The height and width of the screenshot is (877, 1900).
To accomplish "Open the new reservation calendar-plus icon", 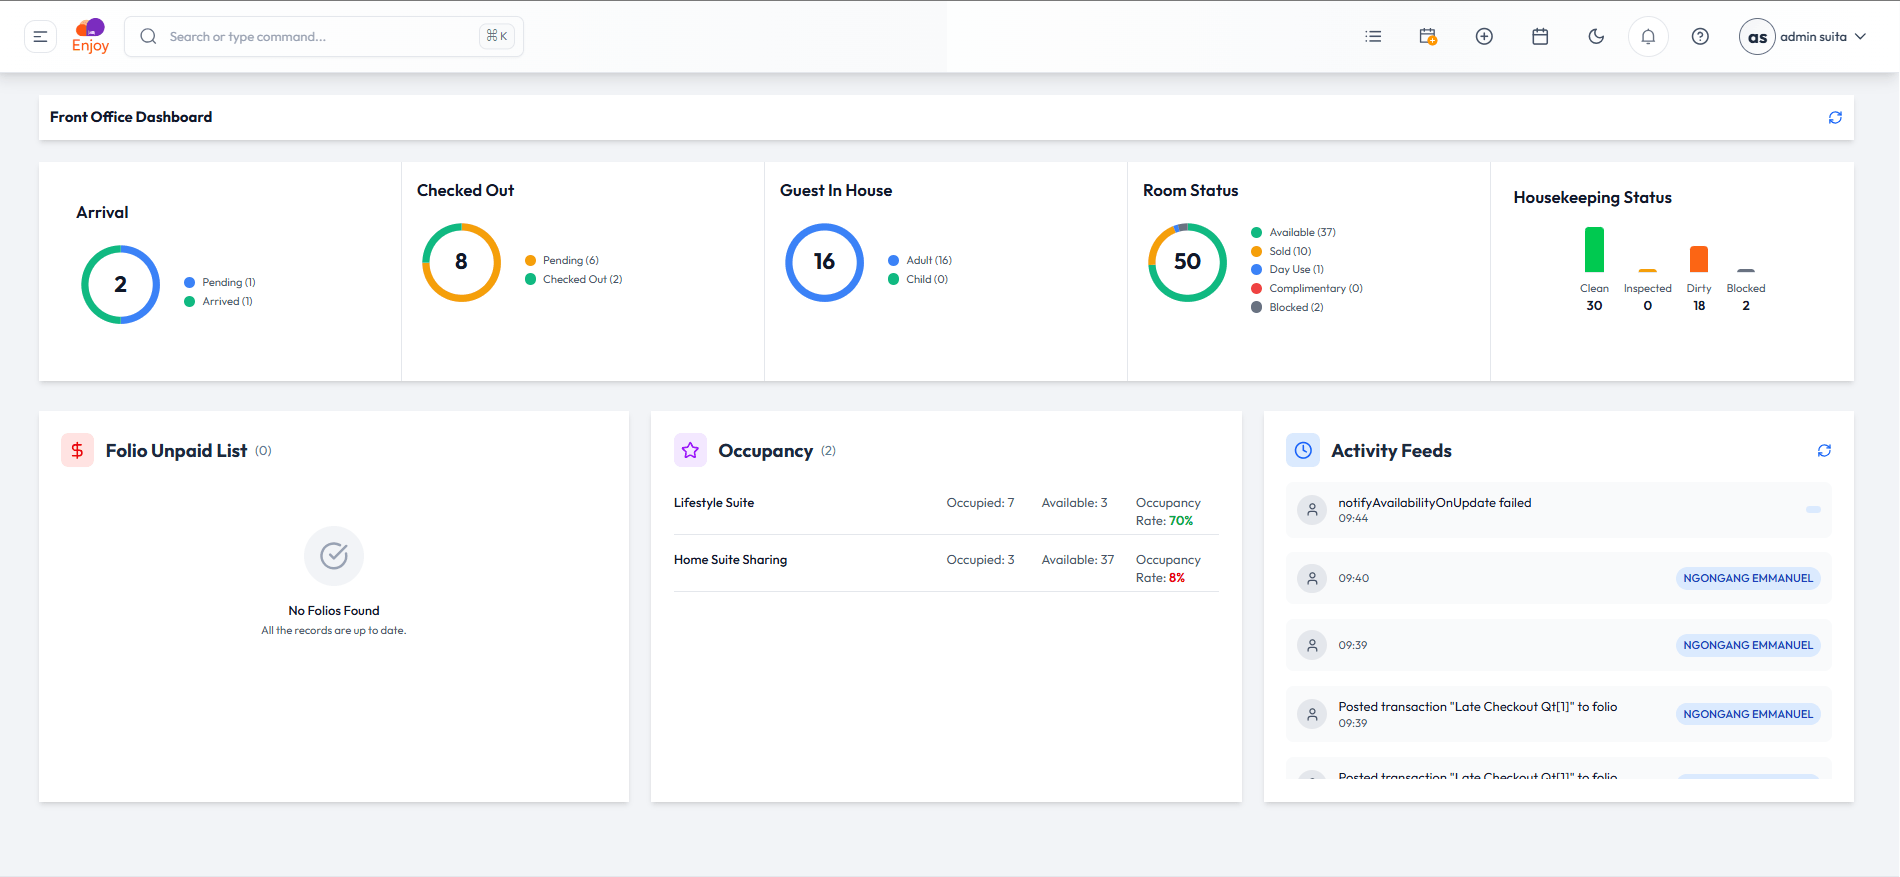I will tap(1428, 37).
